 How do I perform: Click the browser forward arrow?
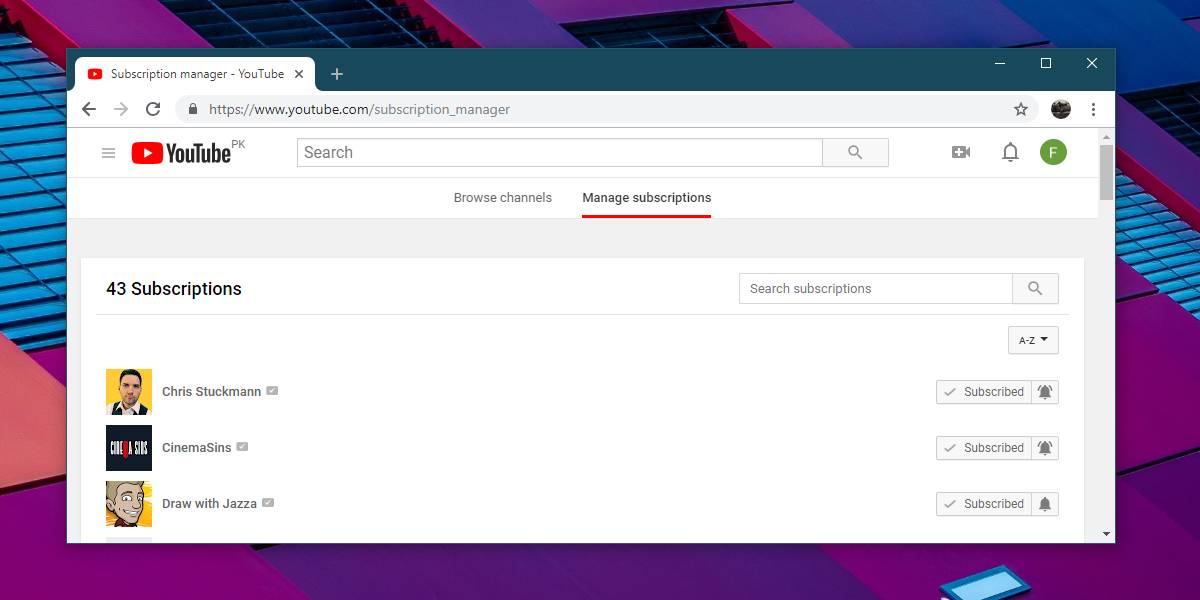coord(121,109)
